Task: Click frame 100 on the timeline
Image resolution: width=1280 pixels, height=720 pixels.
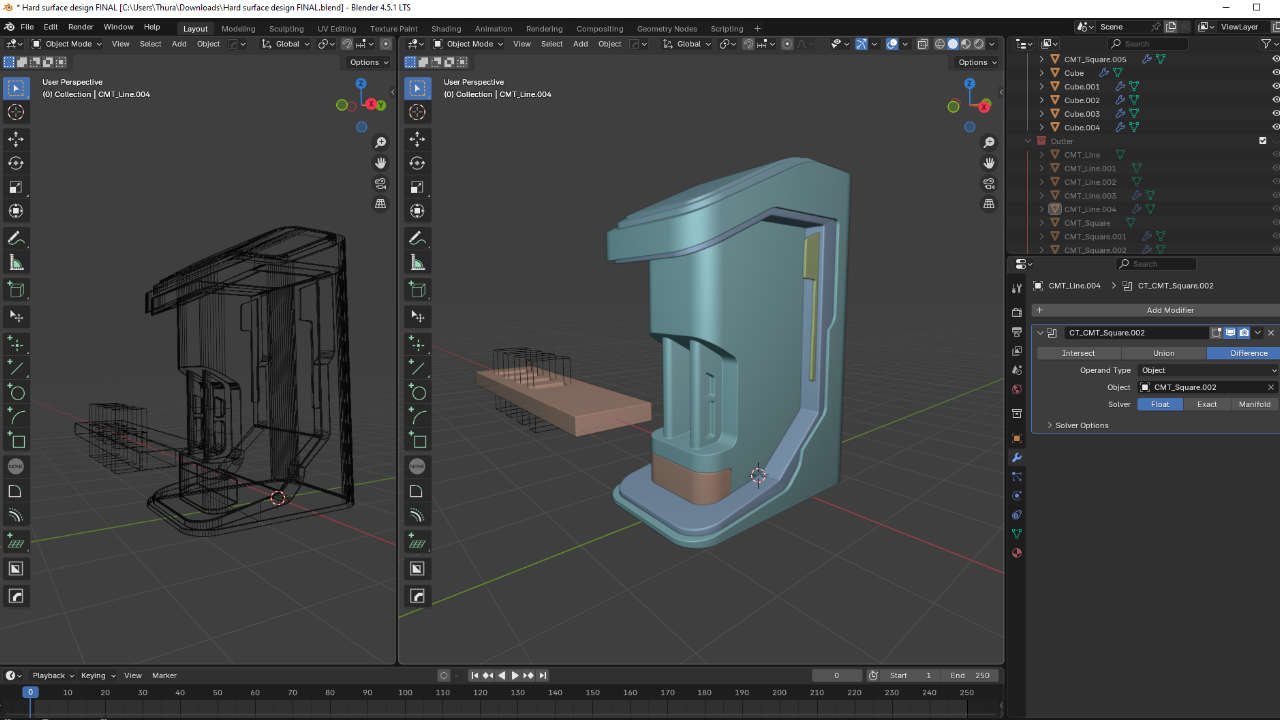Action: [405, 692]
